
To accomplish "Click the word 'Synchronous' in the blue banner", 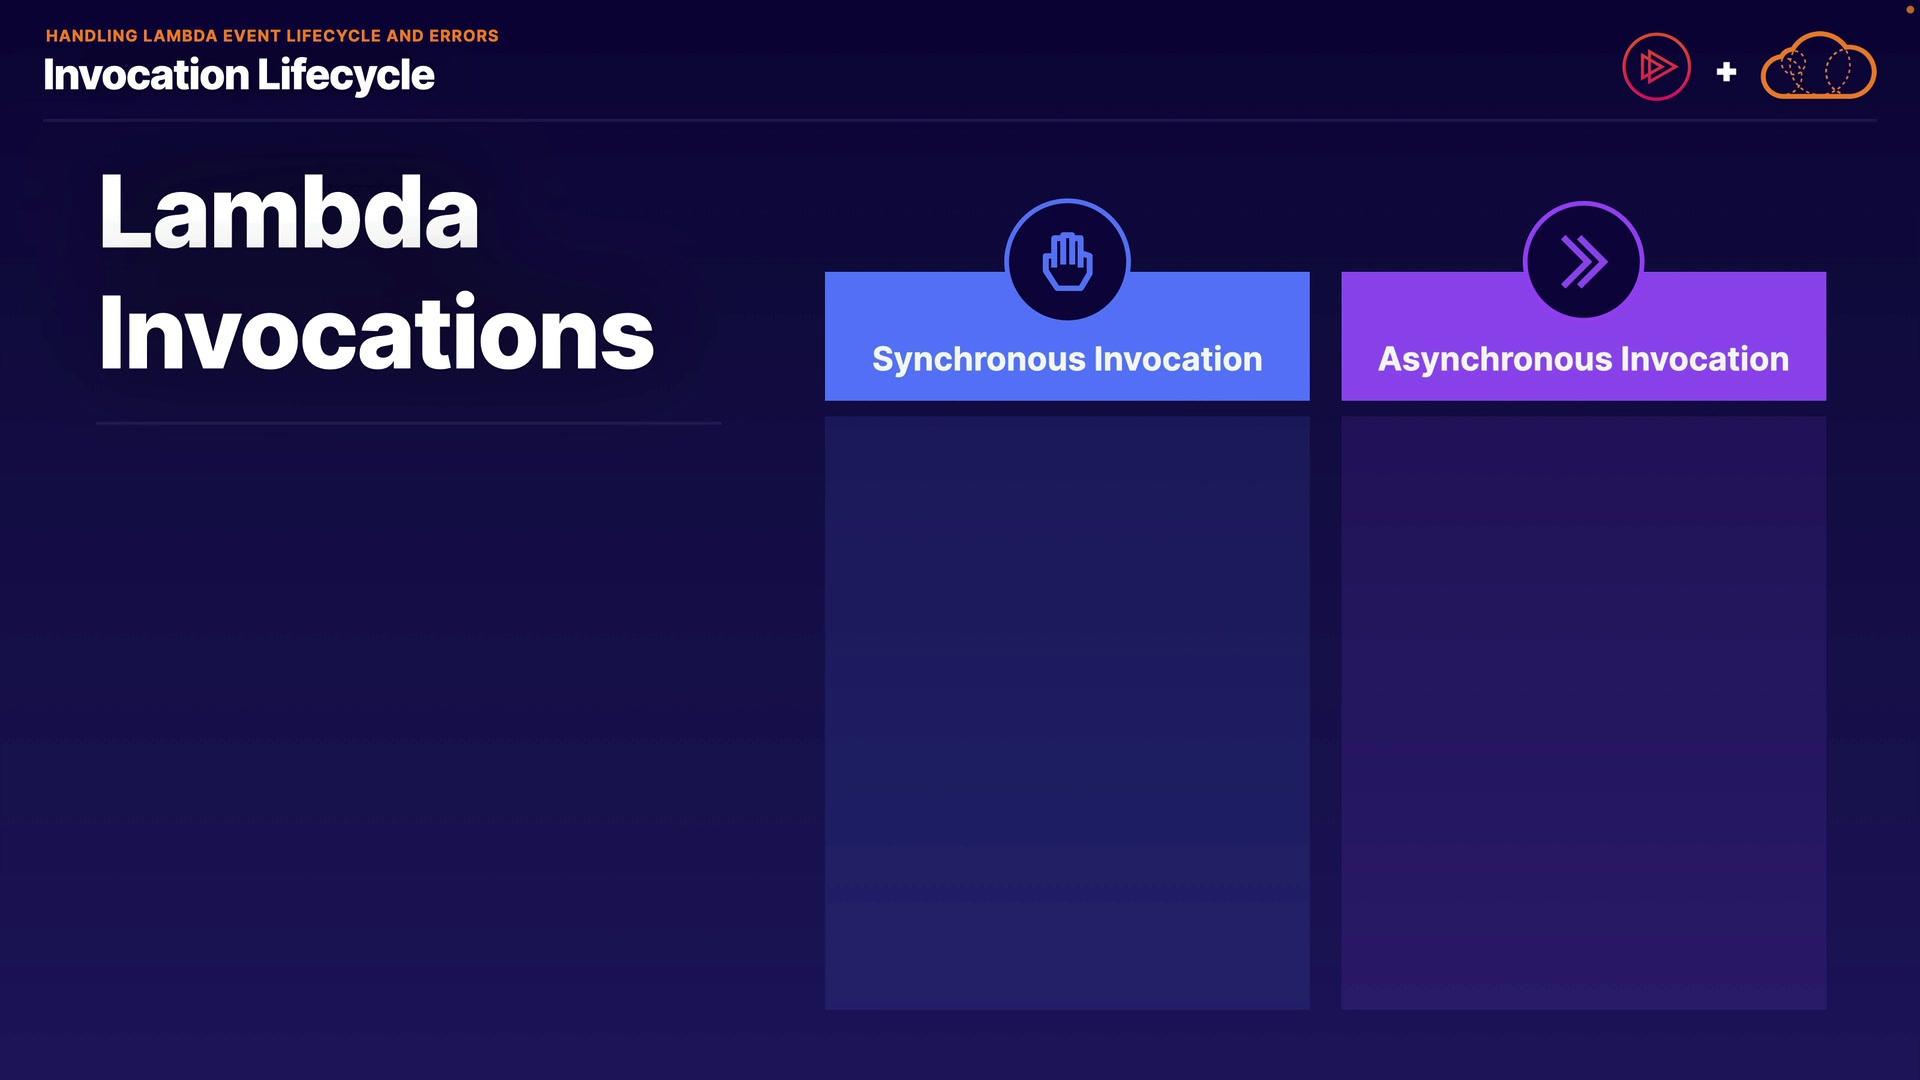I will [x=978, y=359].
